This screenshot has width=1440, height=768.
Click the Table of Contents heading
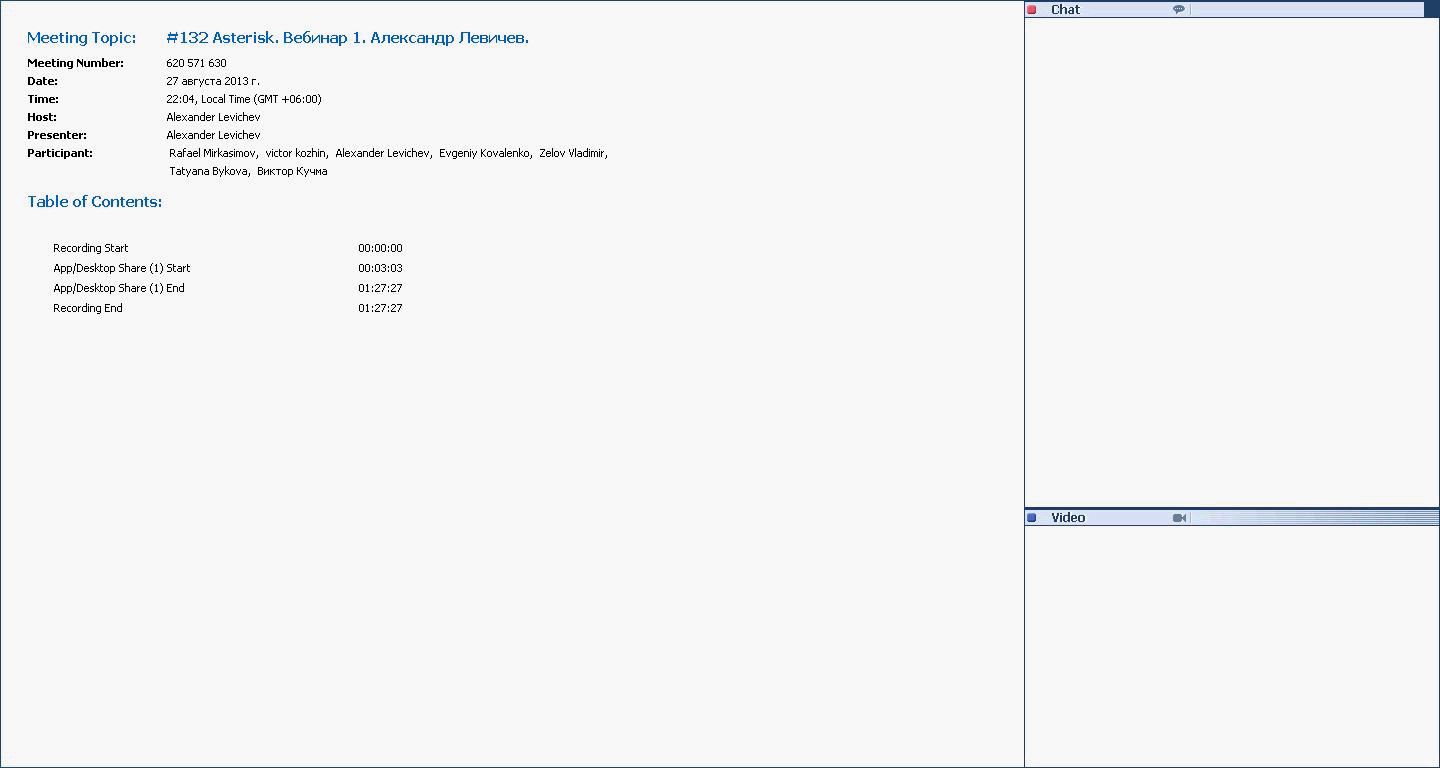pos(95,202)
